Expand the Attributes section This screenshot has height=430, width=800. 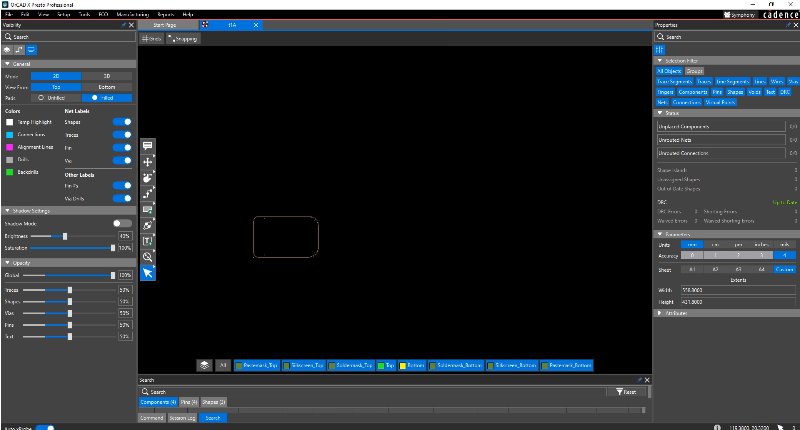point(659,313)
